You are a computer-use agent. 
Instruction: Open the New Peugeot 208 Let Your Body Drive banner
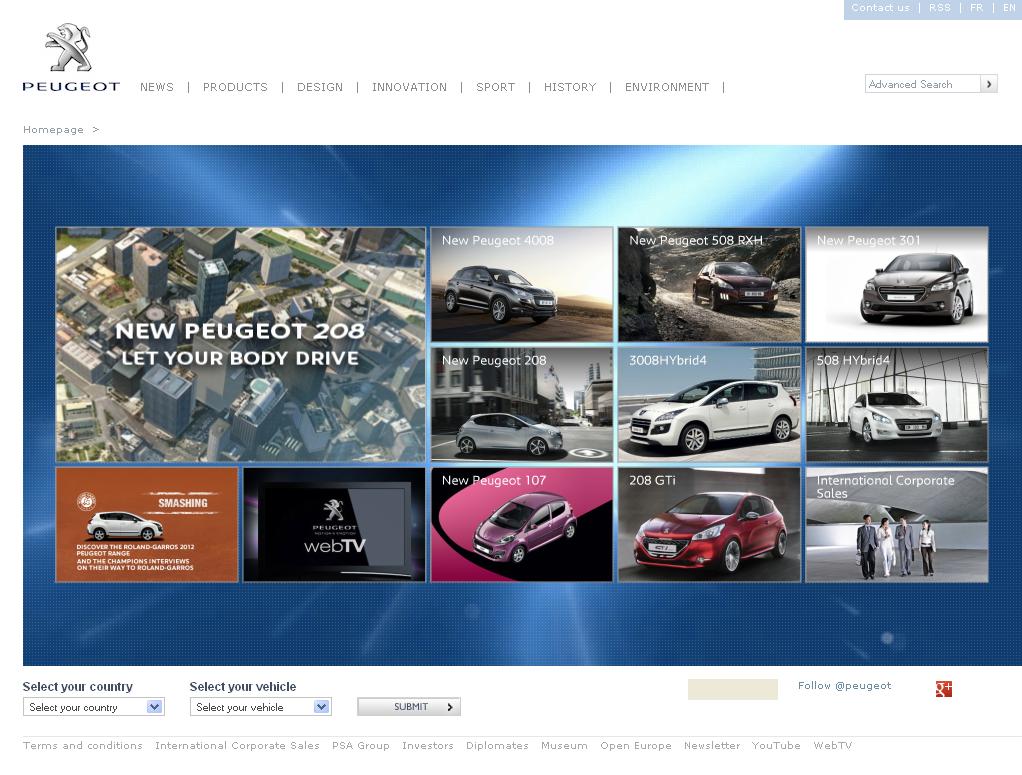241,345
